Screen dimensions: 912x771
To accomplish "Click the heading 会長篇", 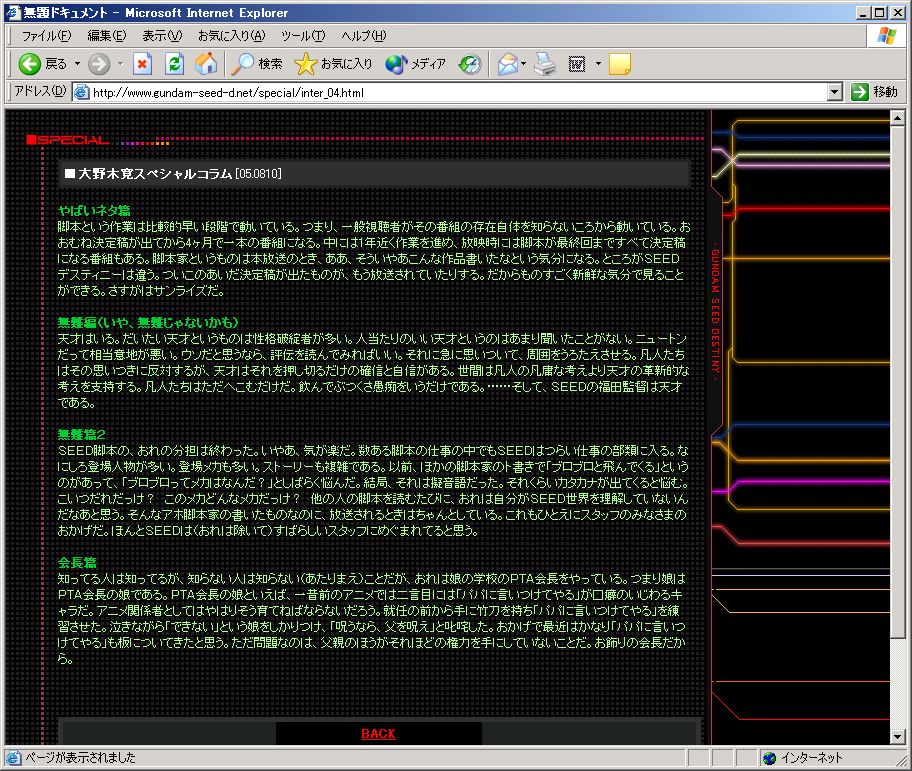I will coord(77,562).
